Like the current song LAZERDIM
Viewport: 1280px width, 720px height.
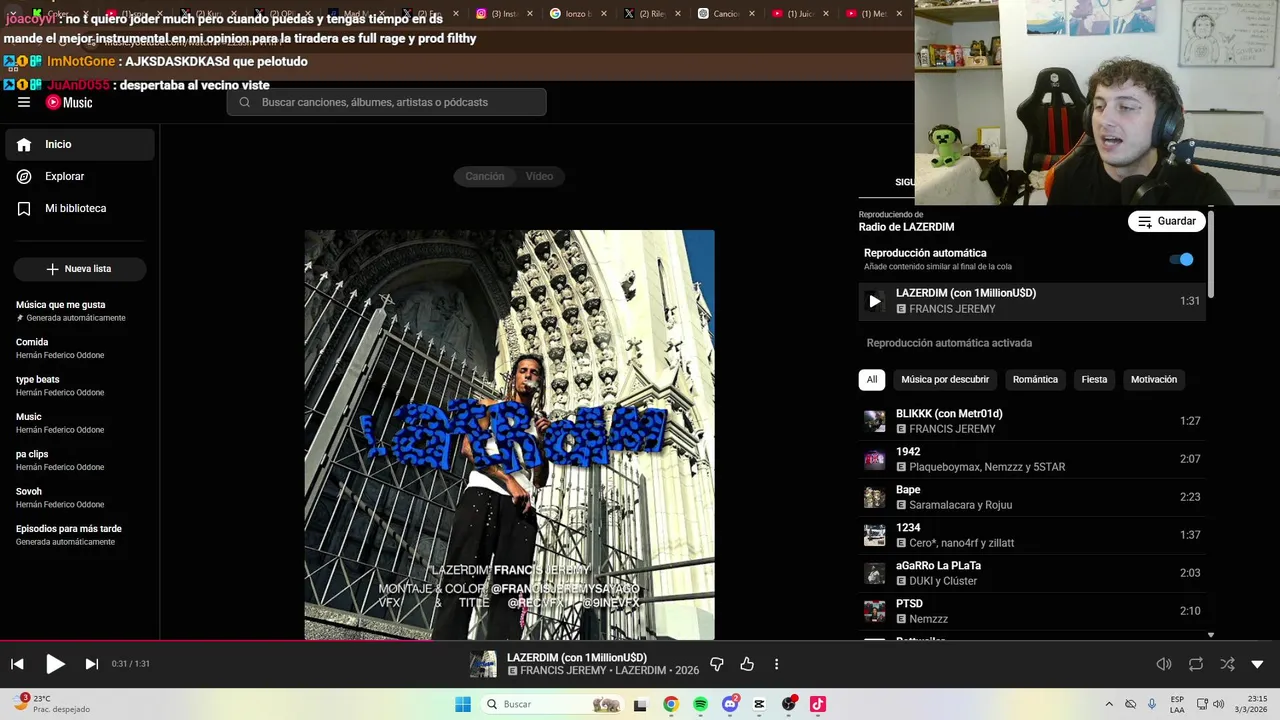[x=747, y=664]
